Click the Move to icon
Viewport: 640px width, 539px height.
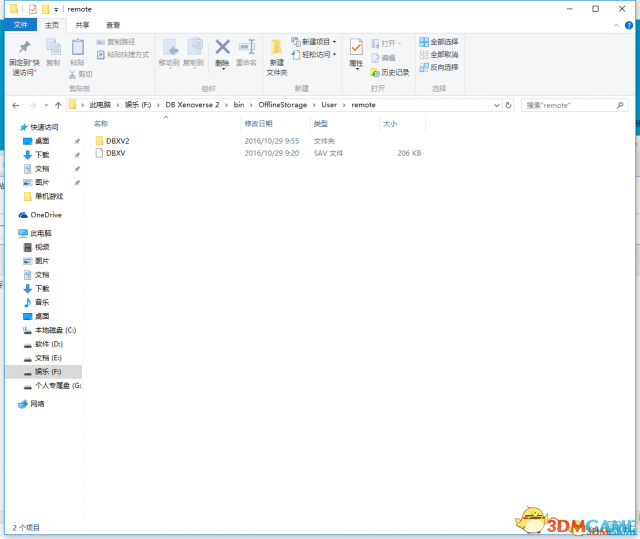tap(170, 47)
